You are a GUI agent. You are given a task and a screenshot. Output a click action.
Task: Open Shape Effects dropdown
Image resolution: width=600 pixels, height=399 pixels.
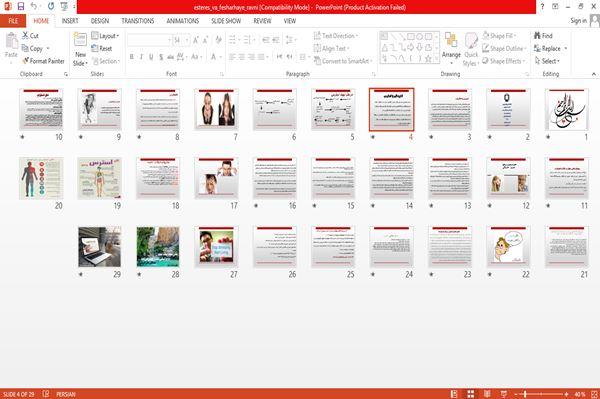[x=503, y=61]
